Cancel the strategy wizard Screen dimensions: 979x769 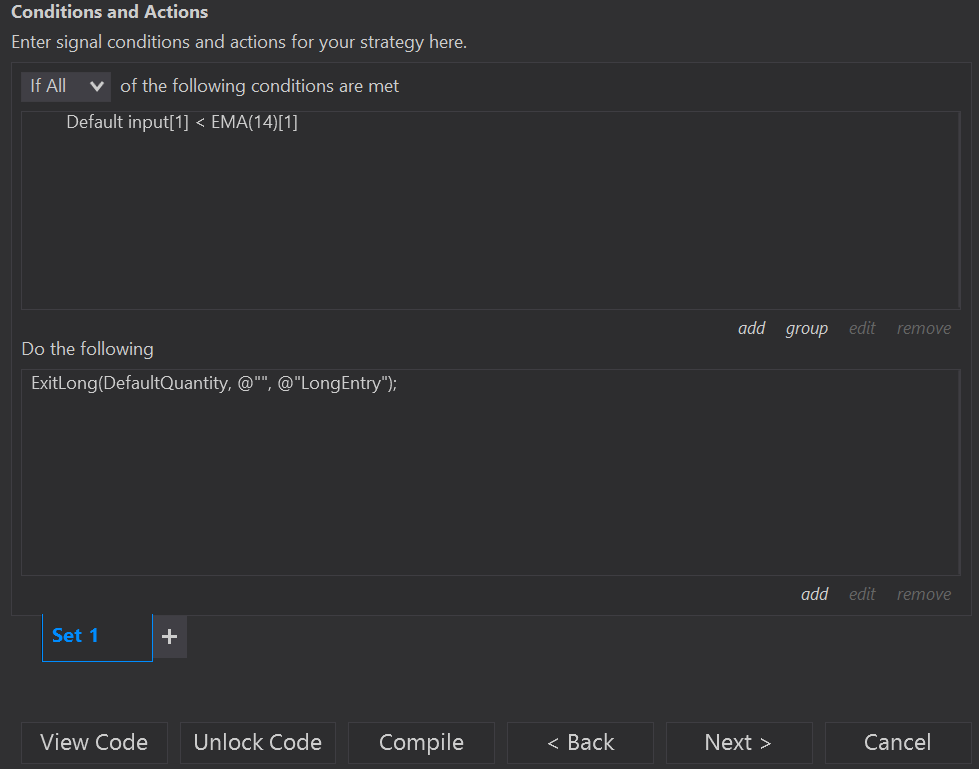[x=897, y=743]
